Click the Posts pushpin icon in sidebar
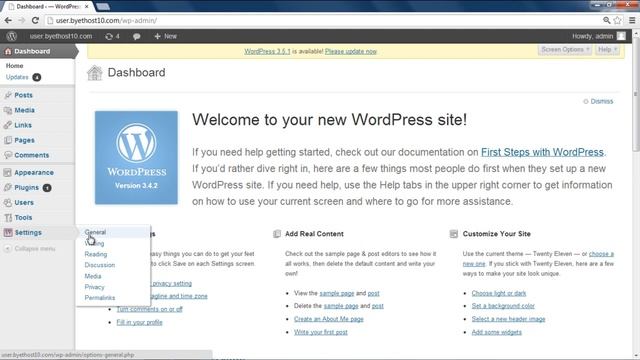The image size is (640, 360). (x=8, y=95)
